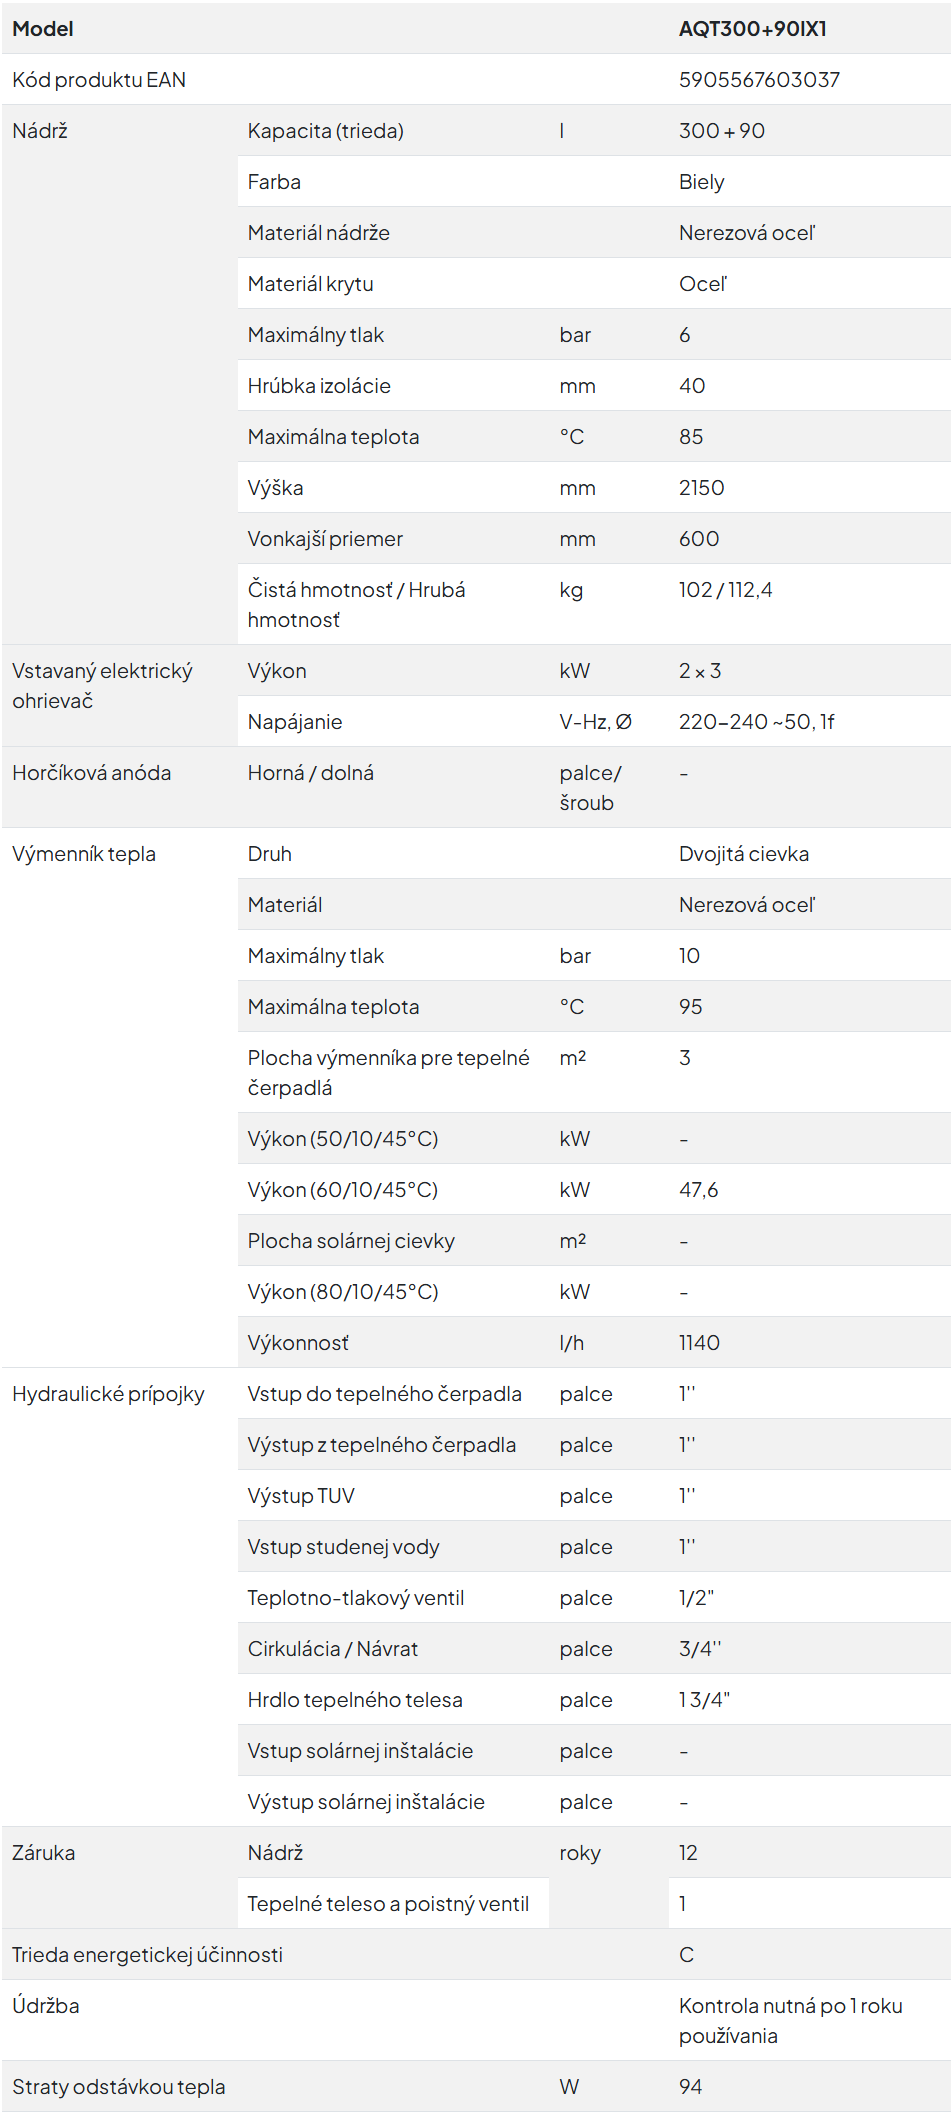Select the Vstavaný elektrický ohrievač section heading
The width and height of the screenshot is (951, 2115).
pos(102,686)
